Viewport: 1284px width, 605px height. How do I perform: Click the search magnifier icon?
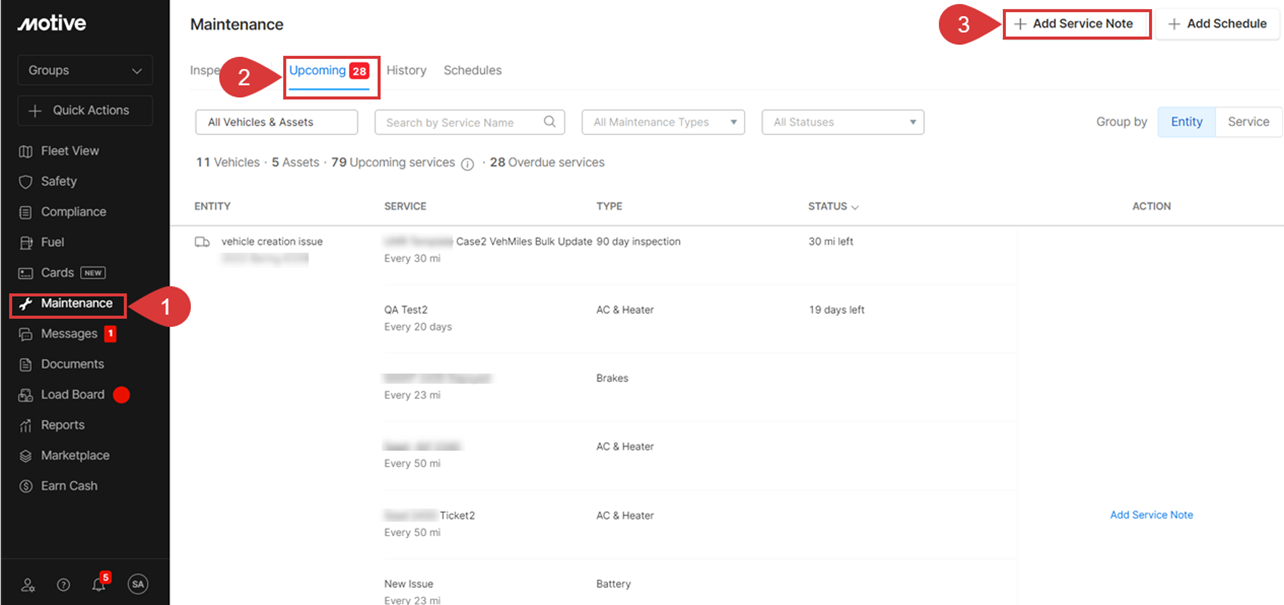click(550, 122)
